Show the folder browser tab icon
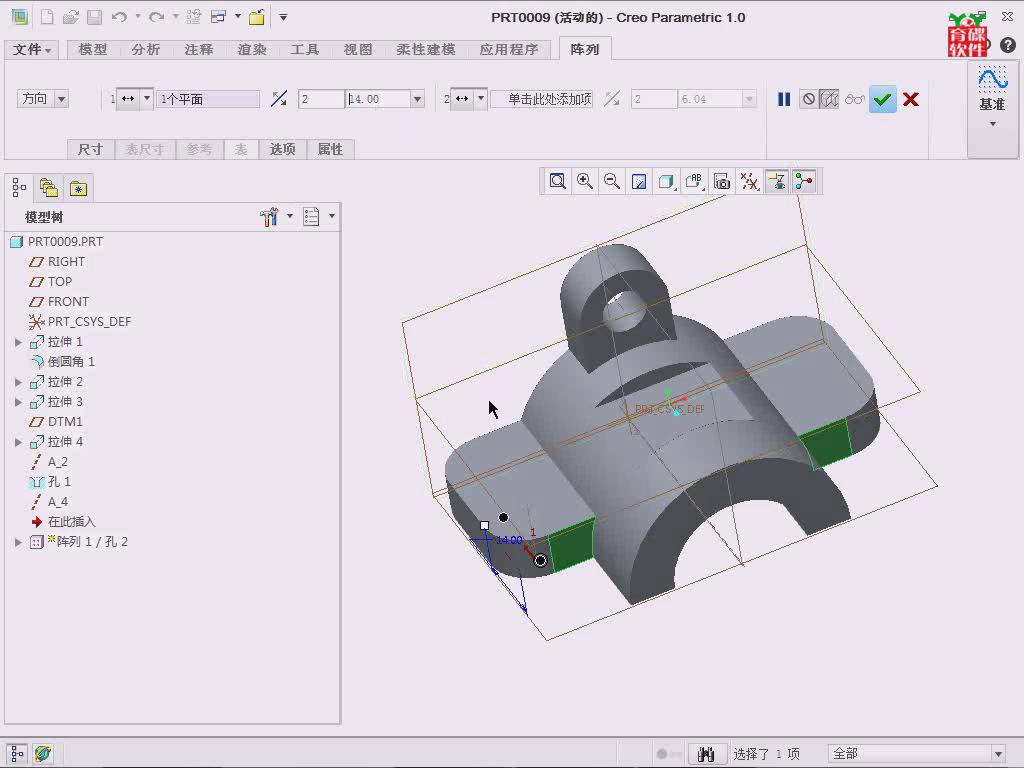1024x768 pixels. point(49,188)
